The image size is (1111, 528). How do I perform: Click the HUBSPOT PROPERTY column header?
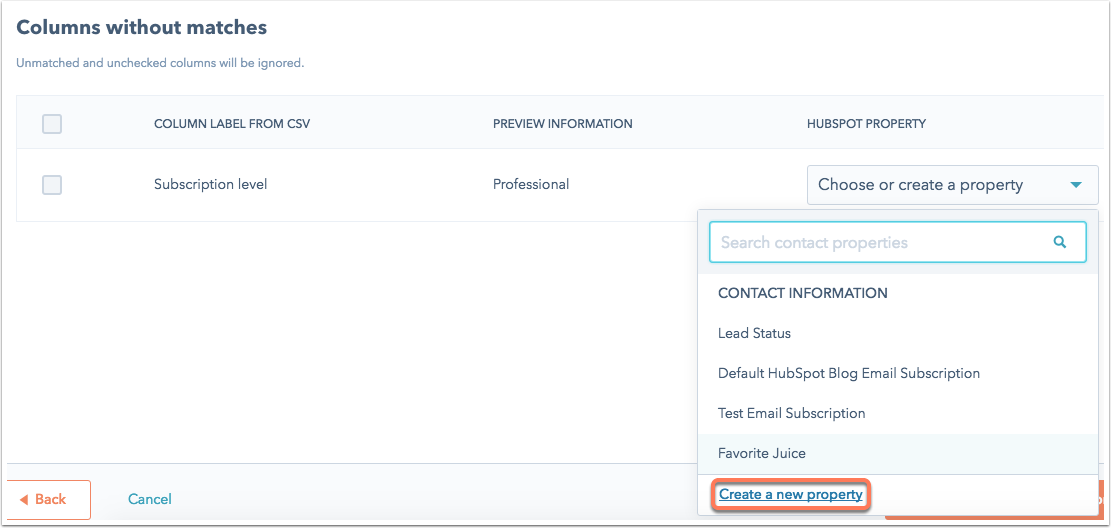866,124
